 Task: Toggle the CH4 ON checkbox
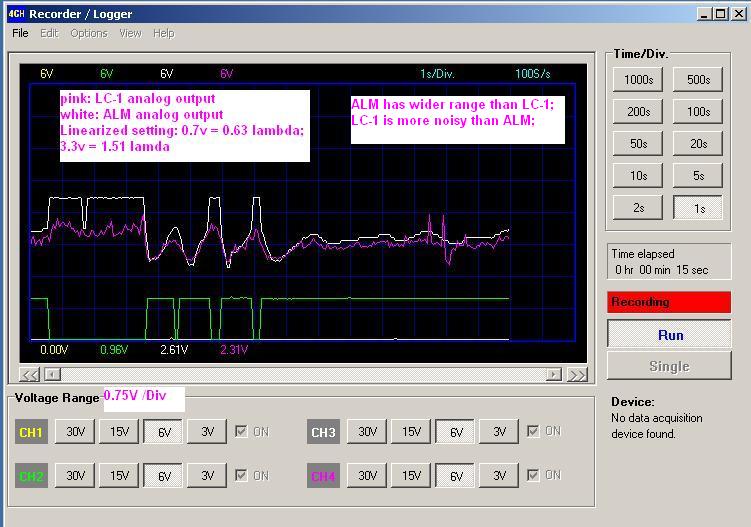click(532, 476)
